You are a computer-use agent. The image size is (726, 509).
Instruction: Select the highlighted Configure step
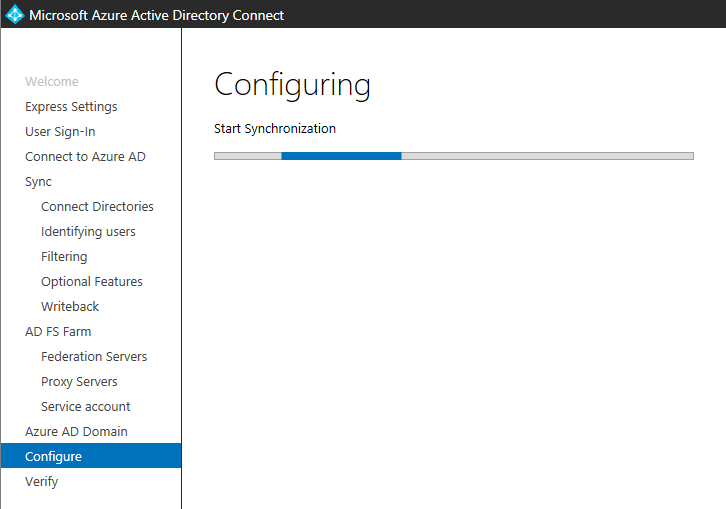coord(91,456)
